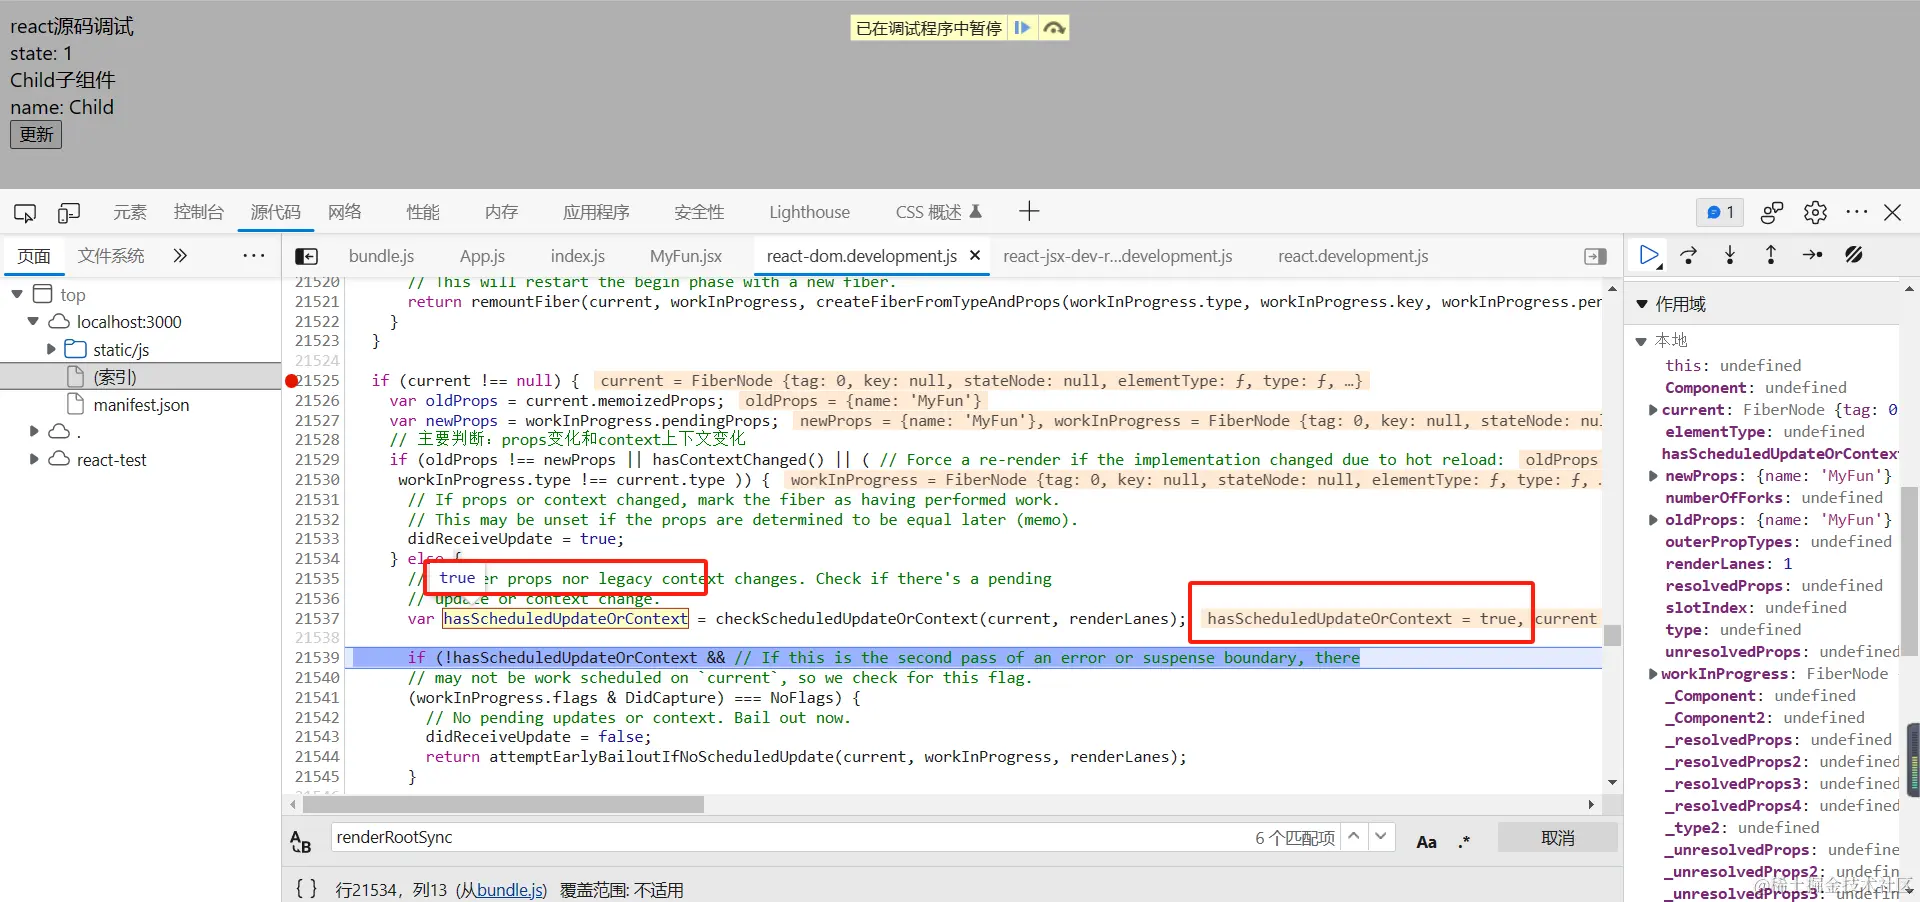The width and height of the screenshot is (1920, 902).
Task: Open the react.development.js file tab
Action: tap(1353, 256)
